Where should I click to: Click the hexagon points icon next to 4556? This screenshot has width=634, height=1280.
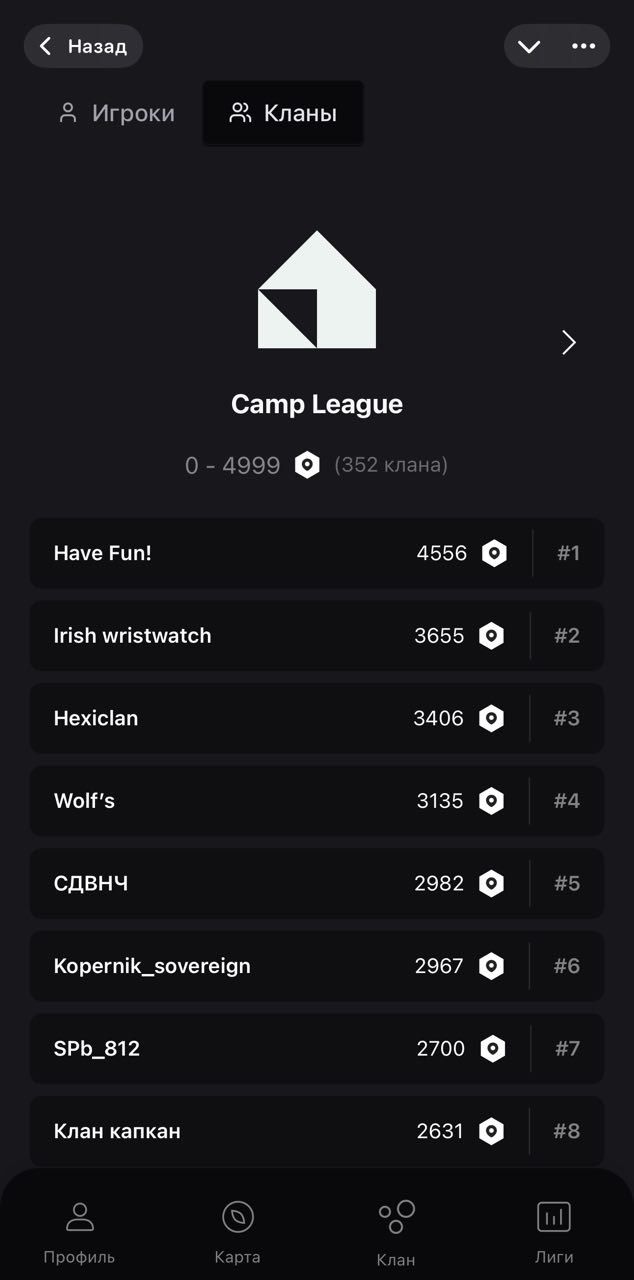click(x=494, y=553)
